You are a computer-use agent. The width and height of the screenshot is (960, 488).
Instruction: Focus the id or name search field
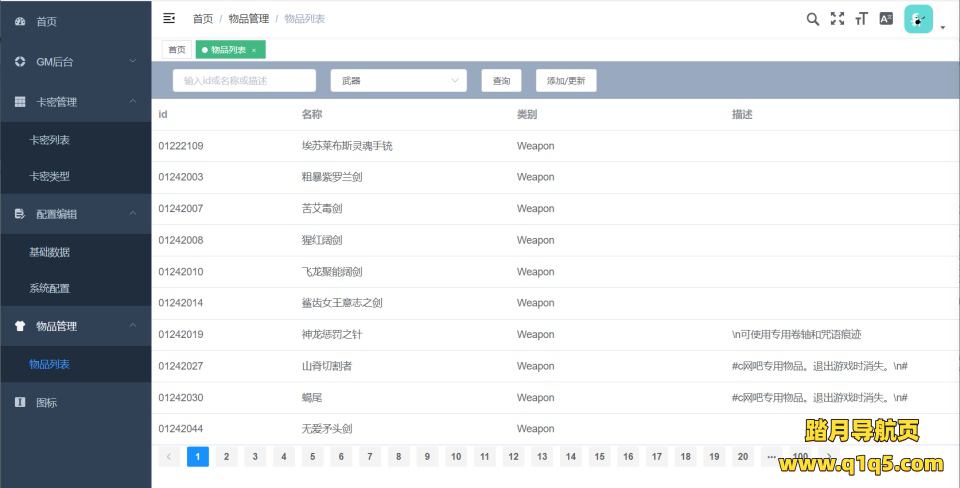point(244,81)
